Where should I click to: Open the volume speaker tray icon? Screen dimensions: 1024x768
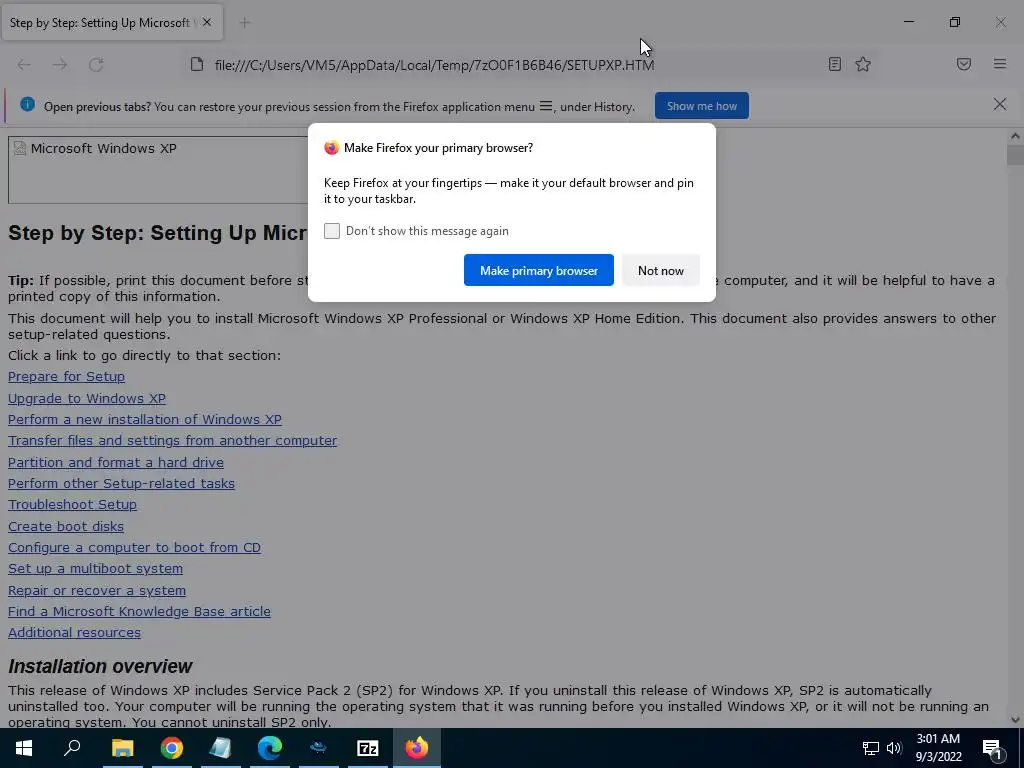[x=894, y=748]
